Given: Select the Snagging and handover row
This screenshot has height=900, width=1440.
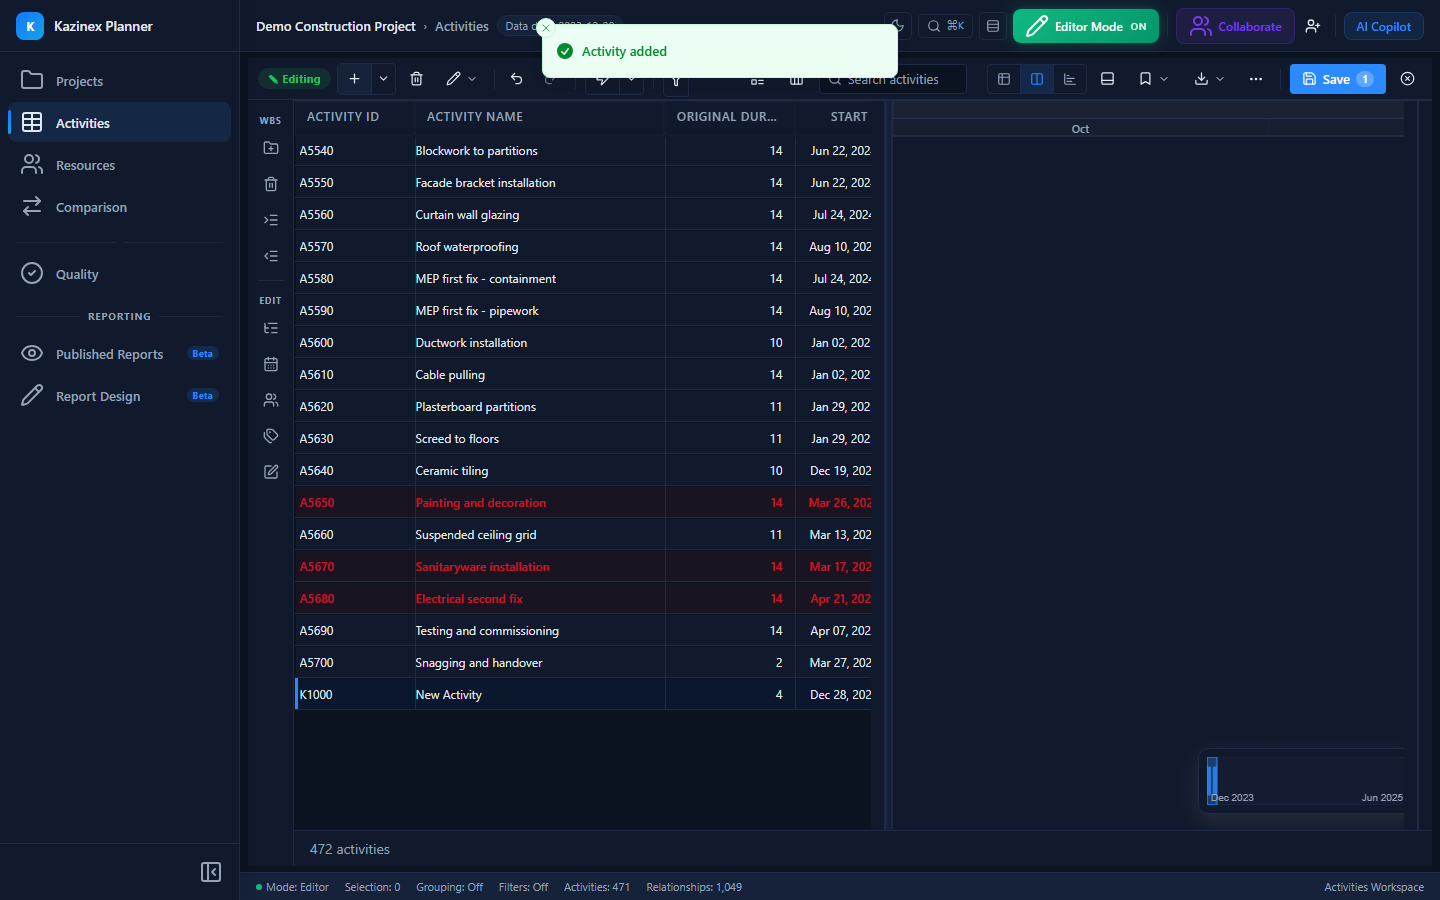Looking at the screenshot, I should point(583,663).
